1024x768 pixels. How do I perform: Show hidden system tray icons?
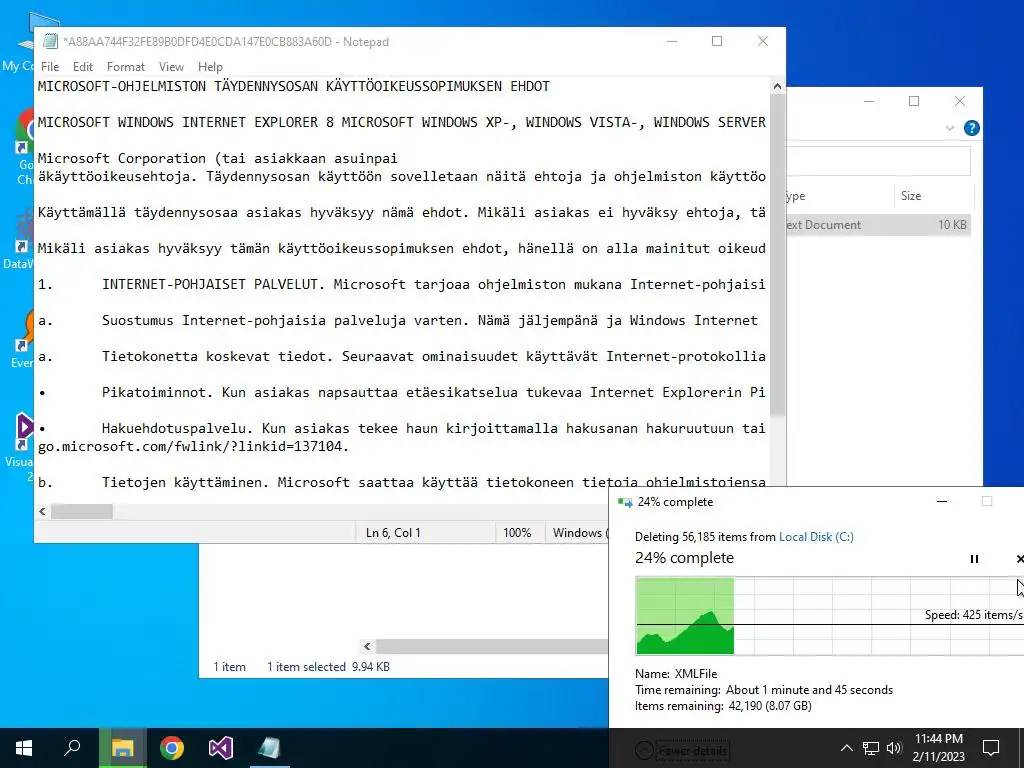click(846, 748)
